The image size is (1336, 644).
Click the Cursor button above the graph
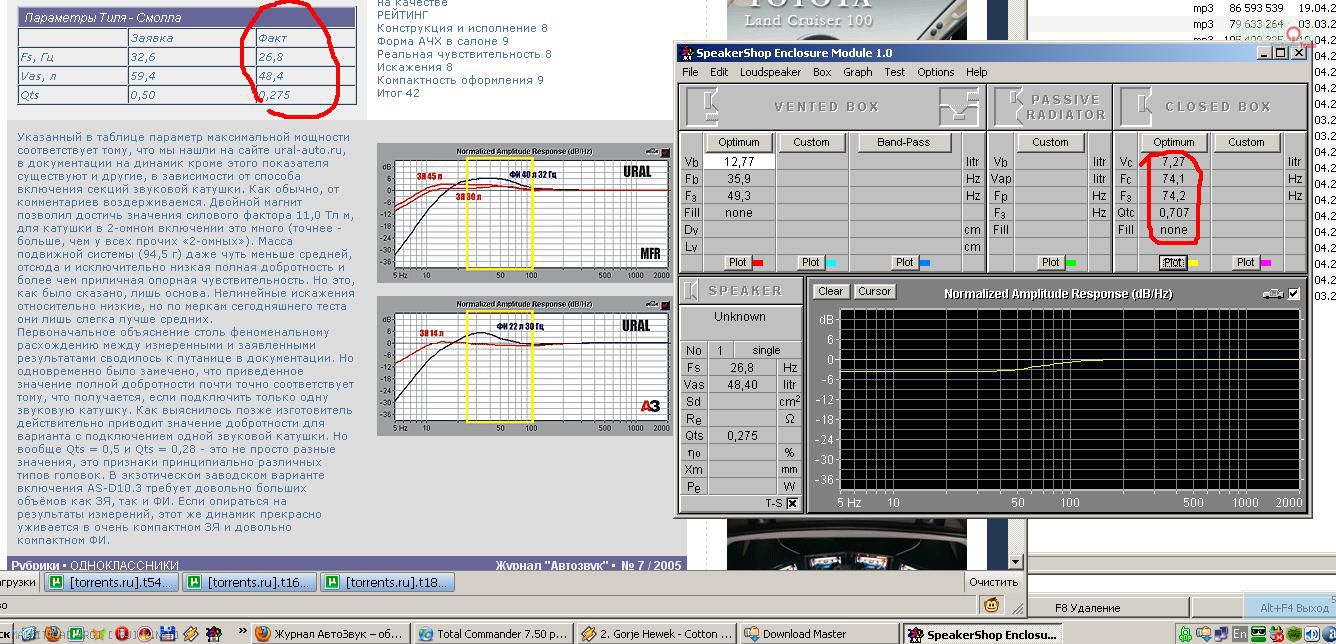click(x=874, y=291)
